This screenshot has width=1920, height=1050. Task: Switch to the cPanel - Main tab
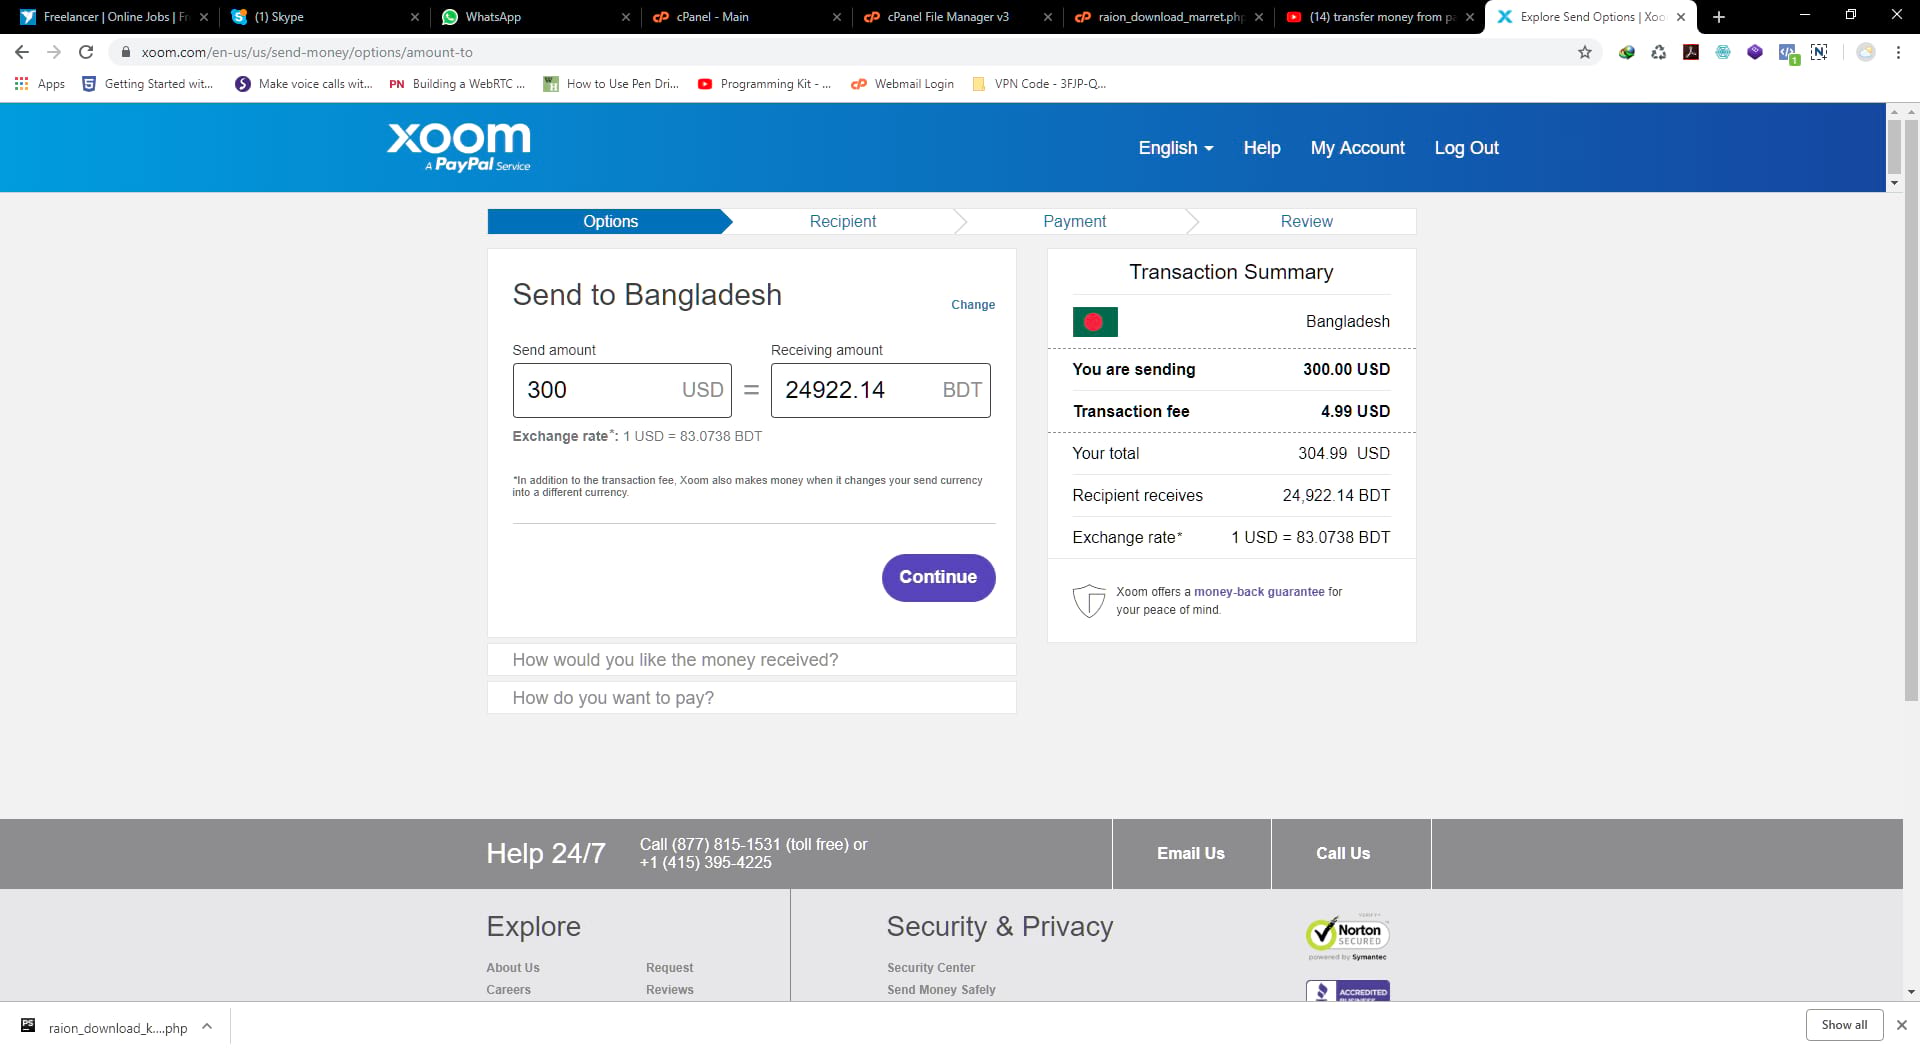coord(745,17)
